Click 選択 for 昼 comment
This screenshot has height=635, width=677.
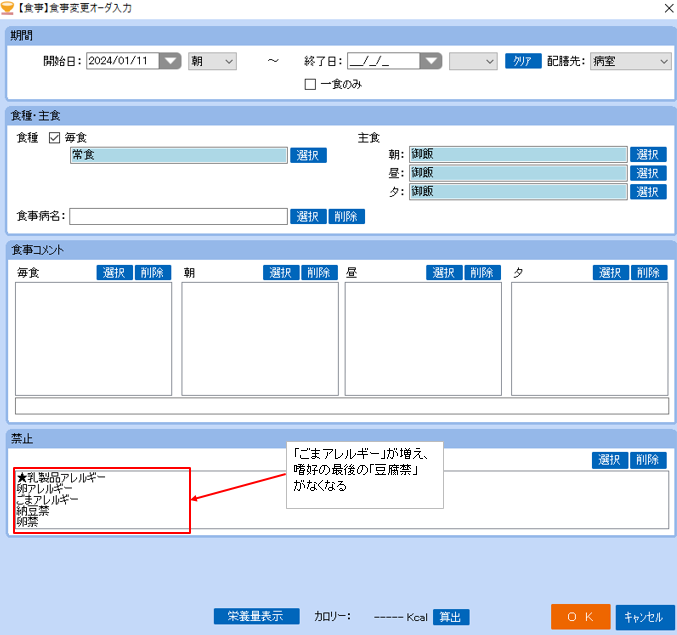[x=444, y=272]
